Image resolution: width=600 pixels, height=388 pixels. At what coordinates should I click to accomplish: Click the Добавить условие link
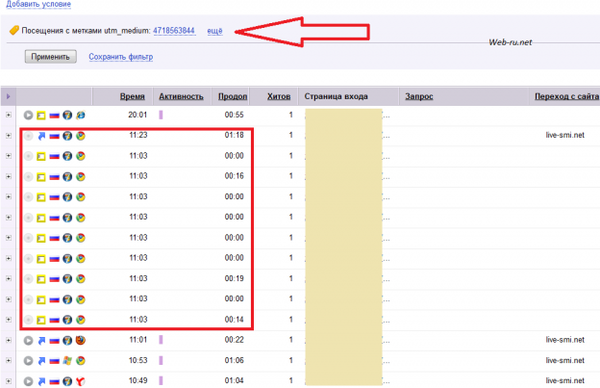click(x=38, y=4)
